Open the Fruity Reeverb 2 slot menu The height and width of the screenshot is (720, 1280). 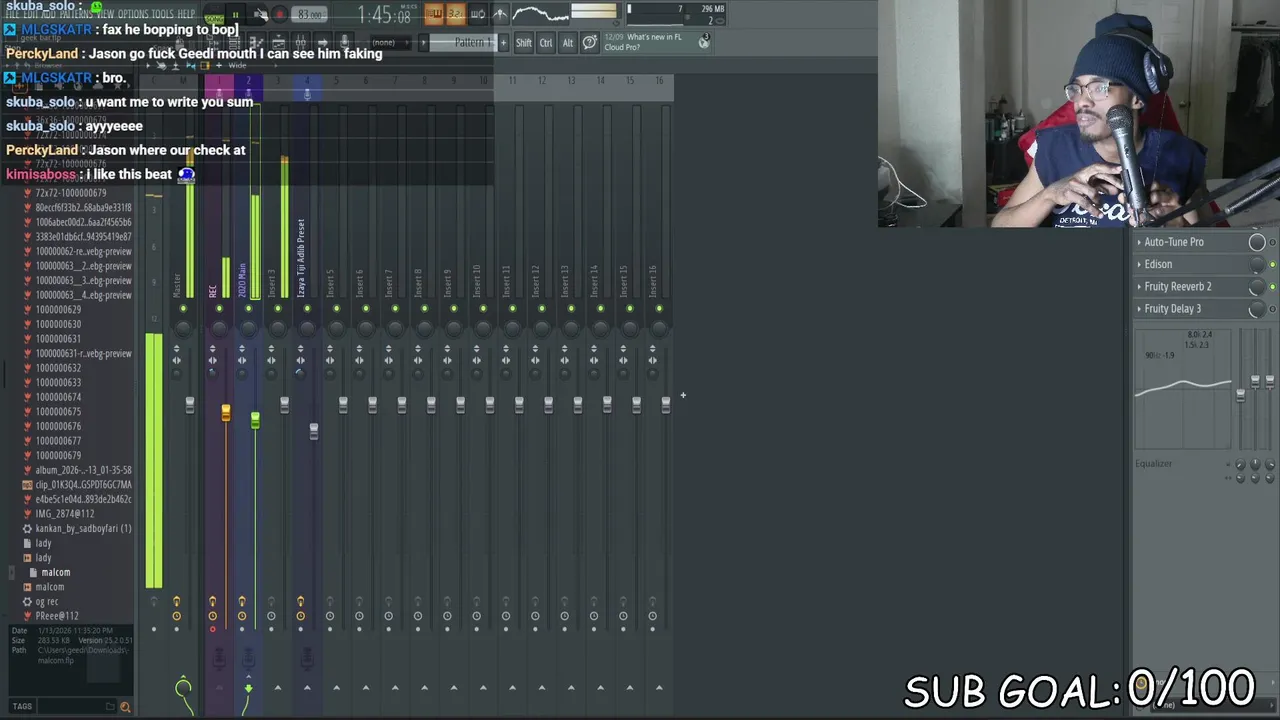pos(1139,286)
